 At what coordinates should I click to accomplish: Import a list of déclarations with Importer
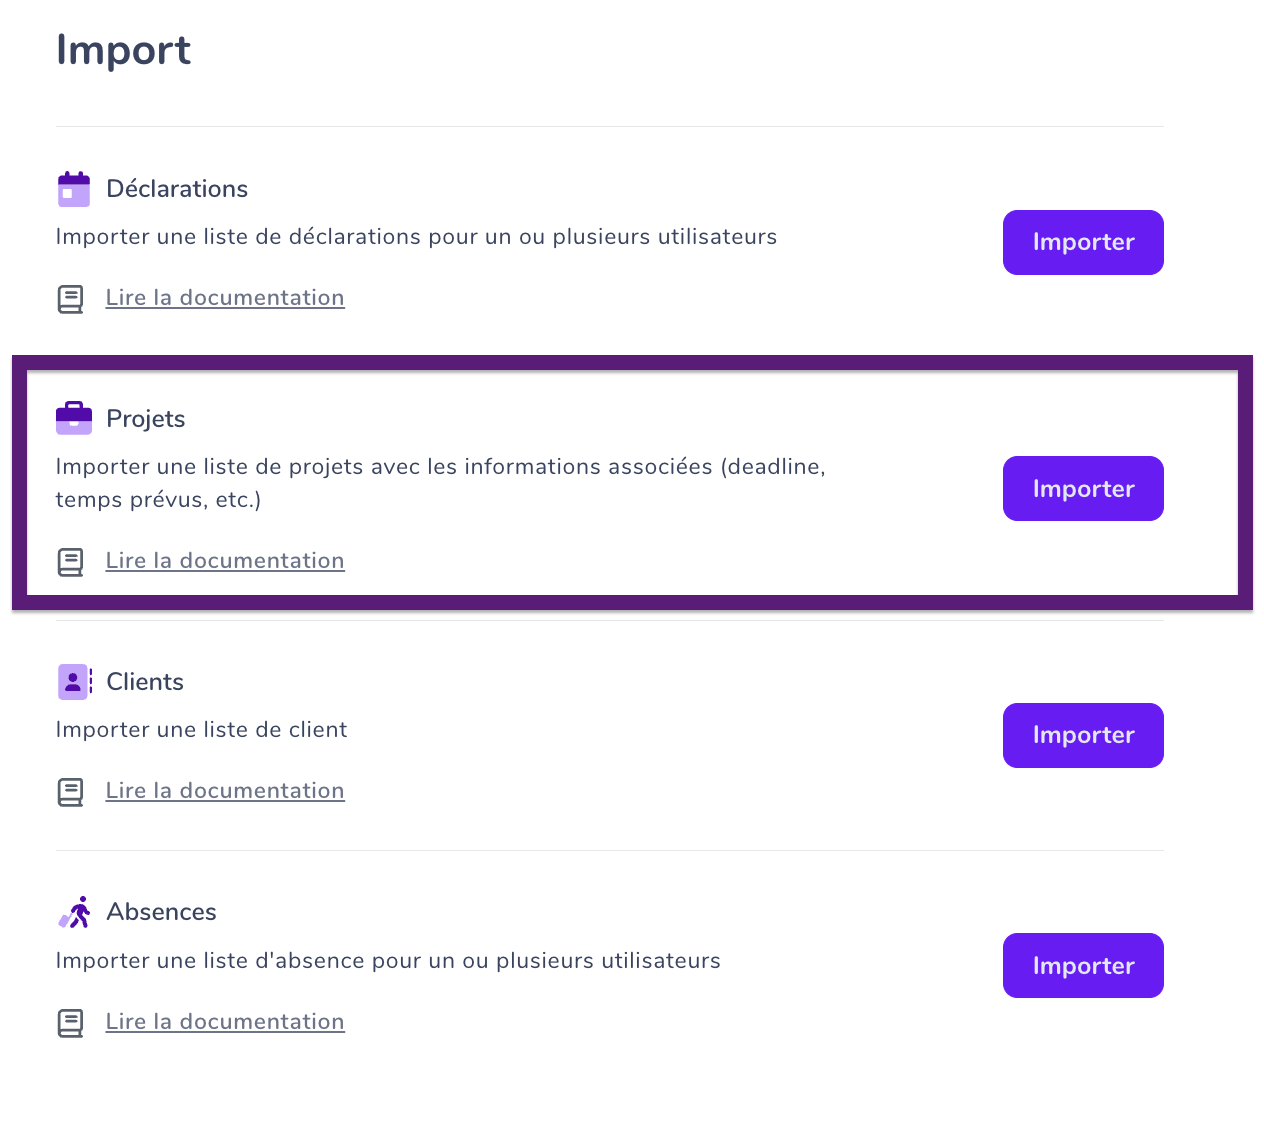(x=1083, y=242)
